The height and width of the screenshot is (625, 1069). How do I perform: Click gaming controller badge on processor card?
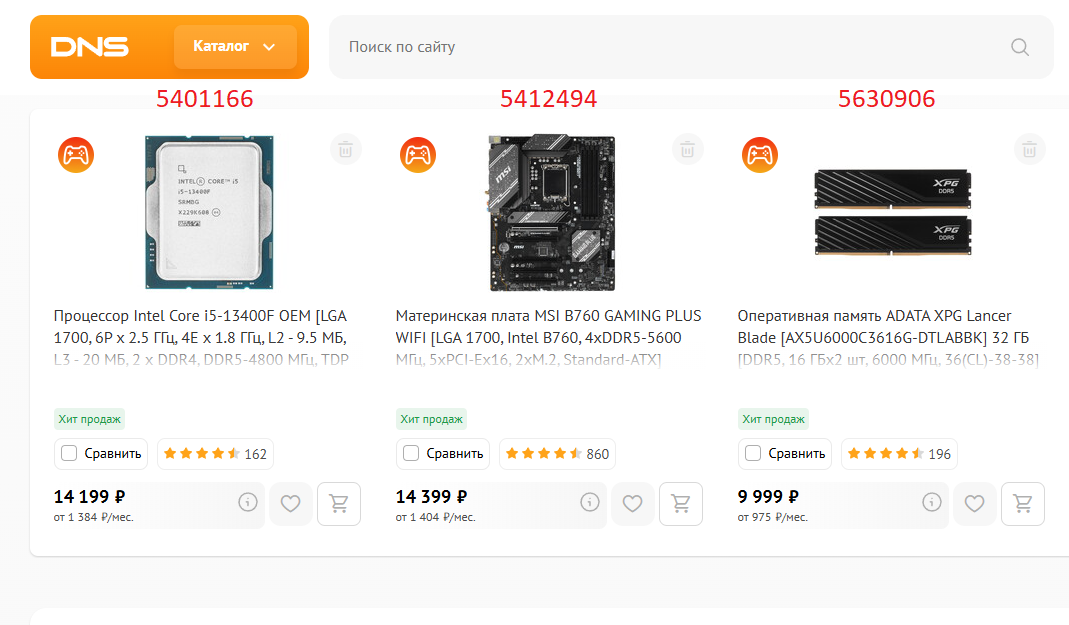pos(76,155)
